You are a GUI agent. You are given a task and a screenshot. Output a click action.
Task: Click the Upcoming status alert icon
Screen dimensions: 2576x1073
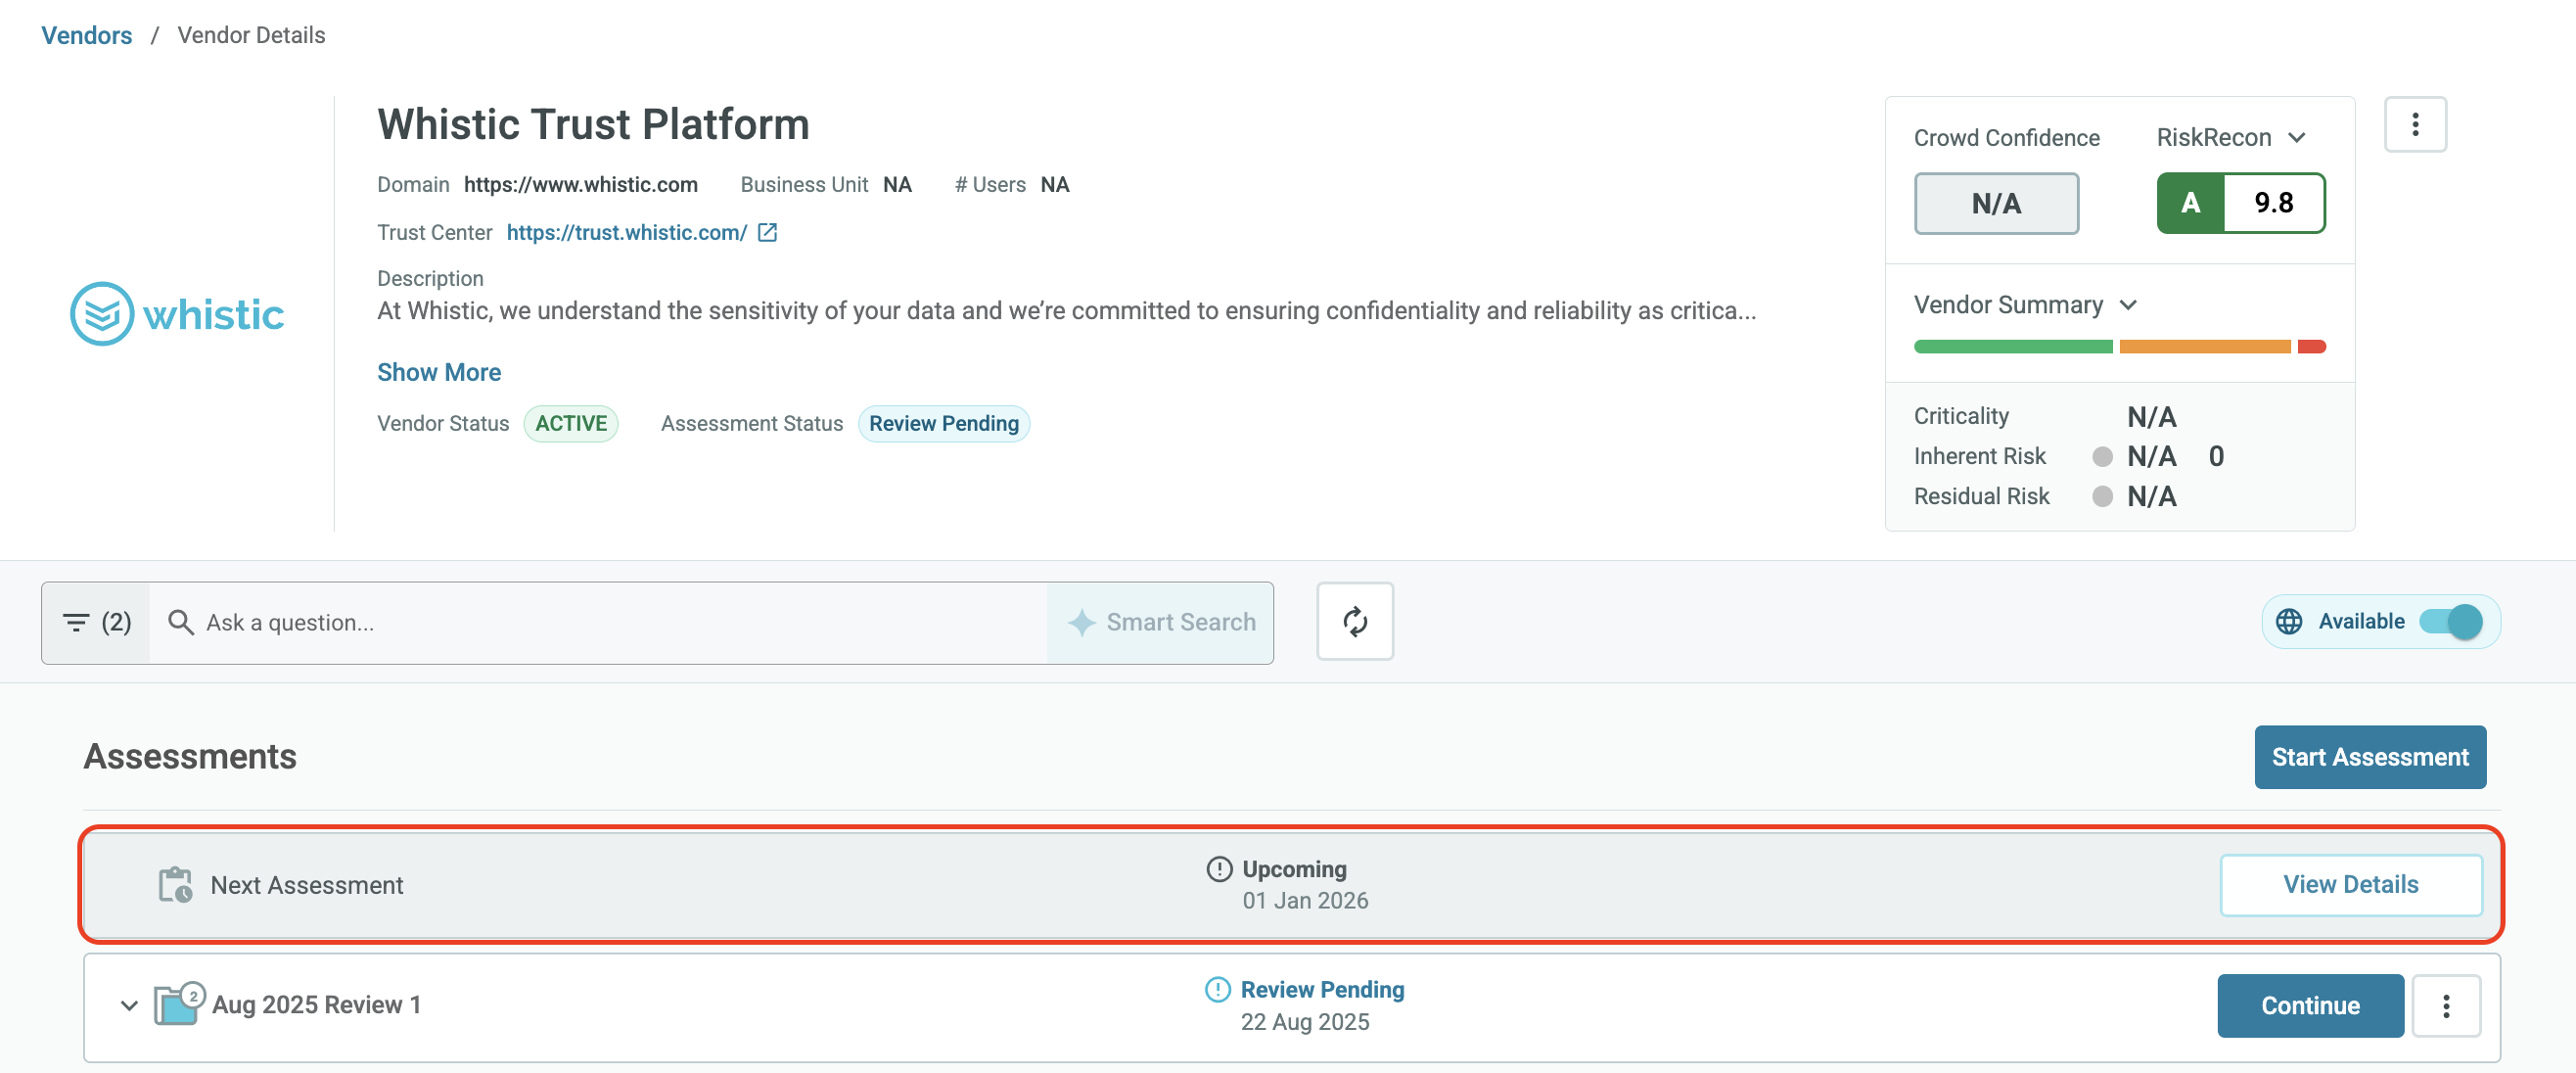(1219, 869)
